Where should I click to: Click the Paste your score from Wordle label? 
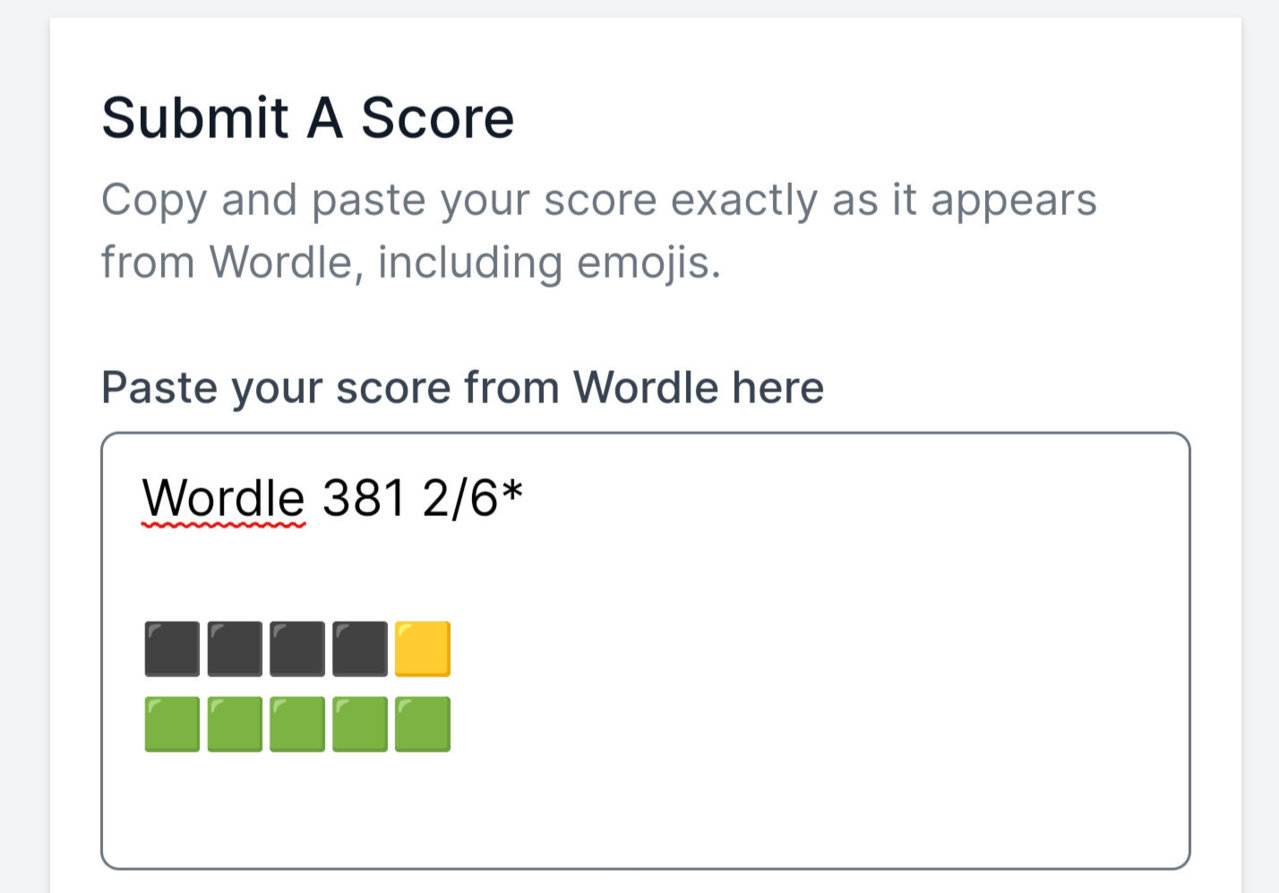point(463,388)
